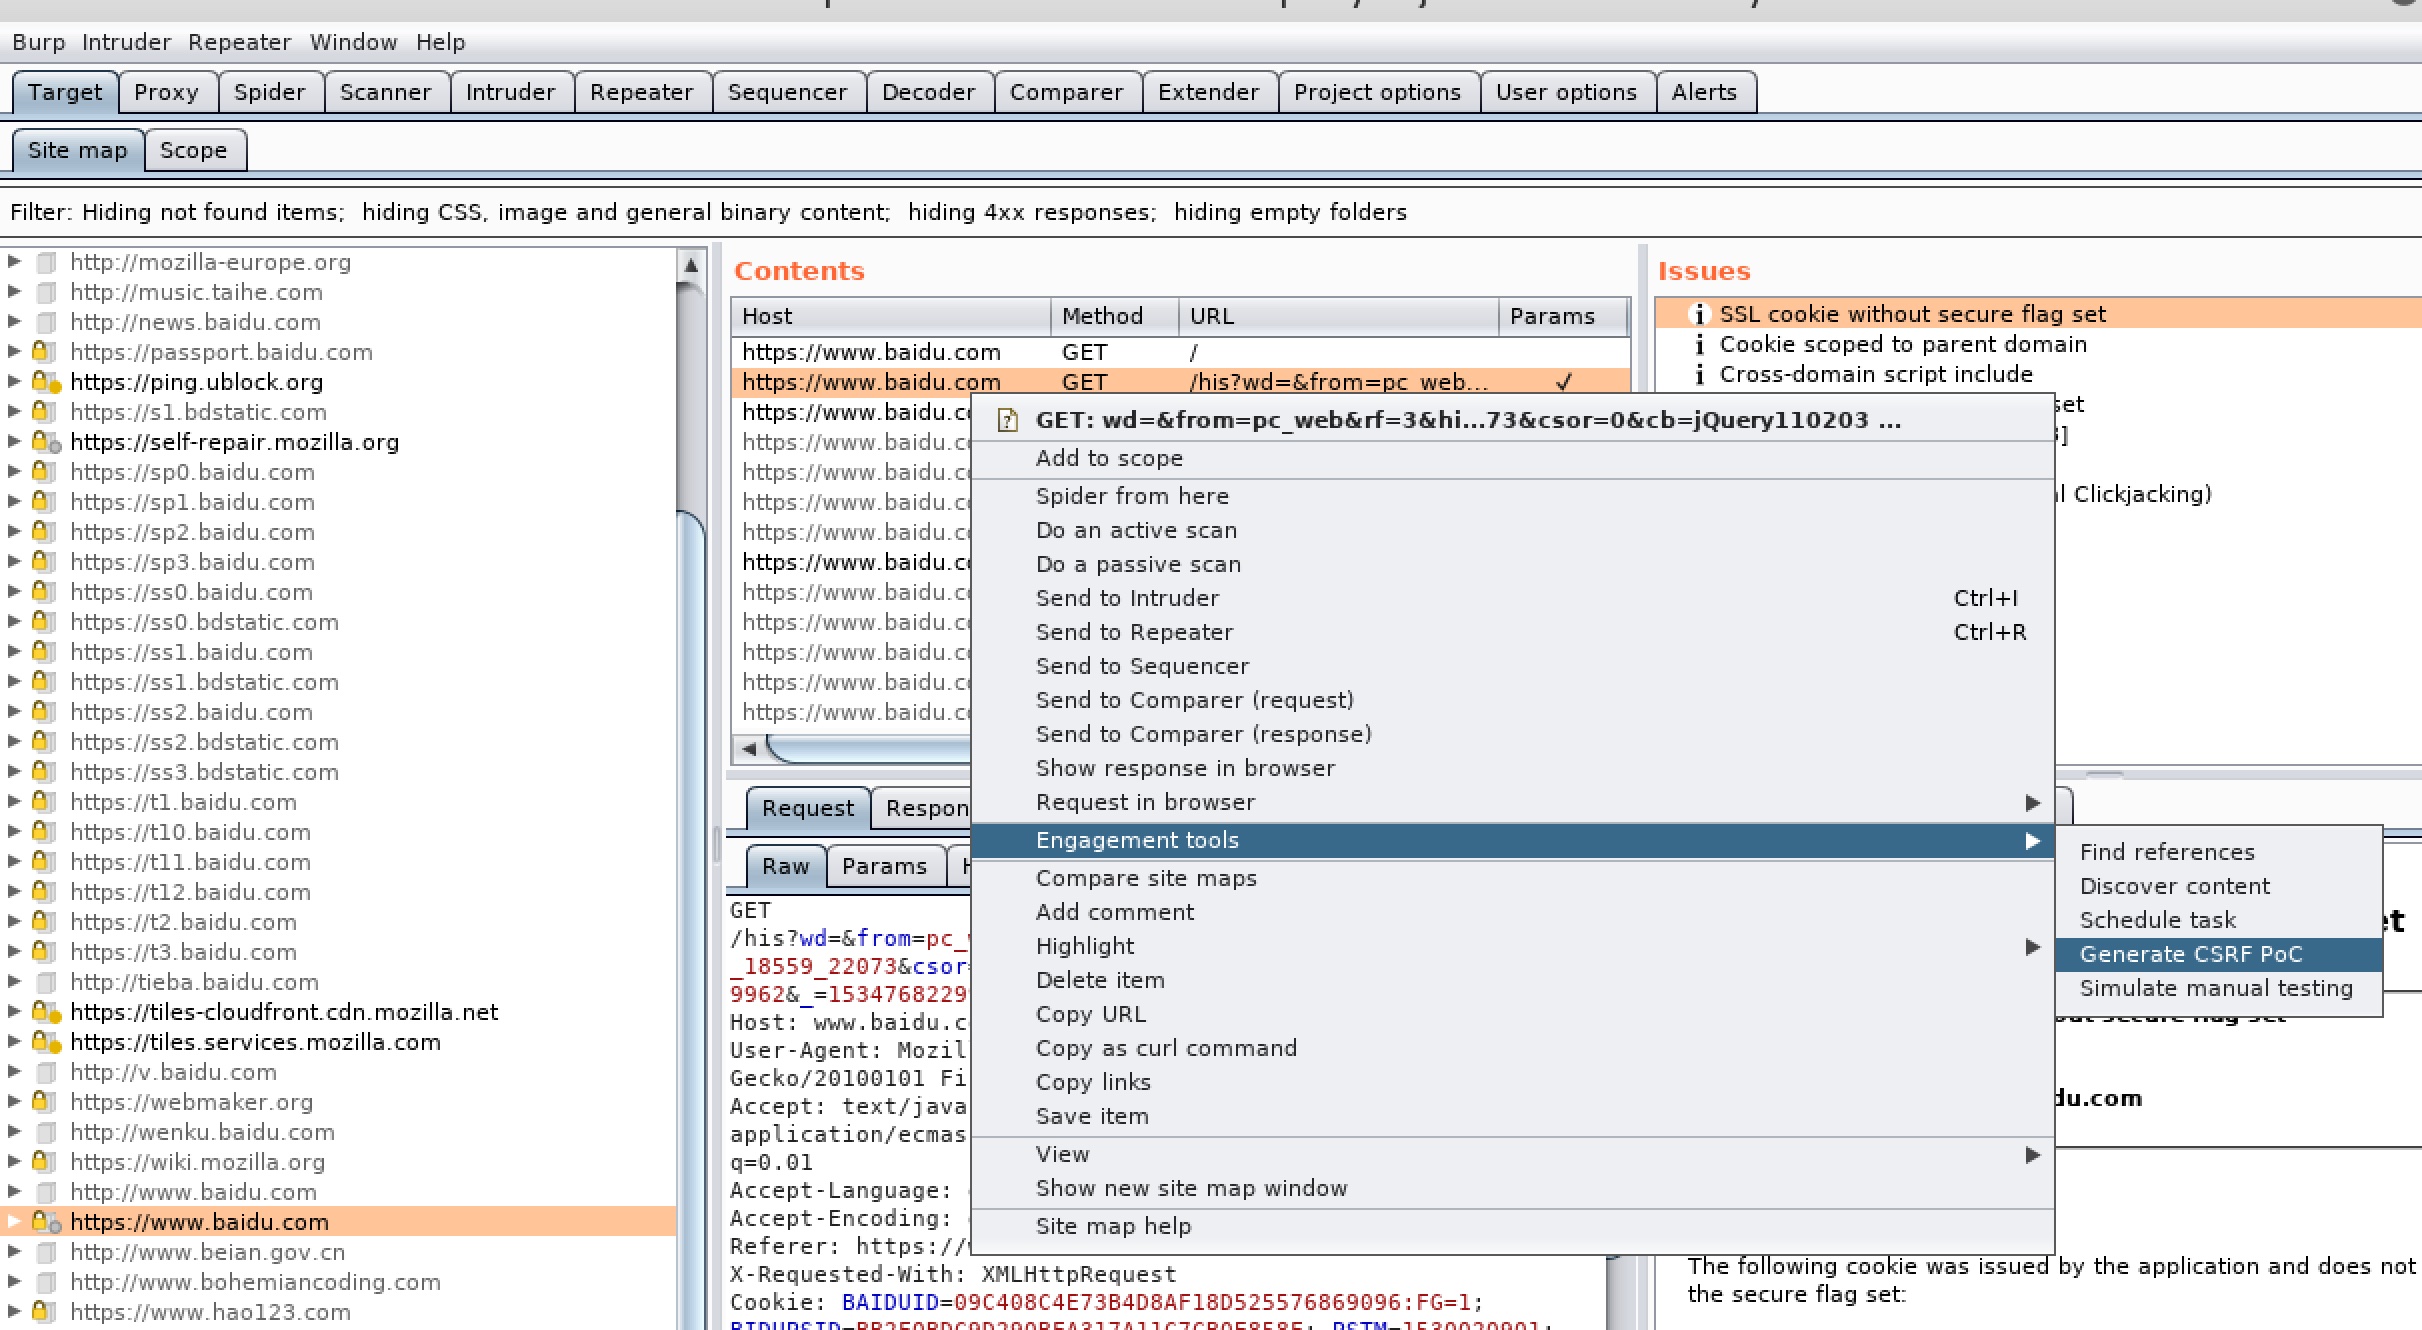Expand the https://www.baidu.com tree node

point(14,1221)
